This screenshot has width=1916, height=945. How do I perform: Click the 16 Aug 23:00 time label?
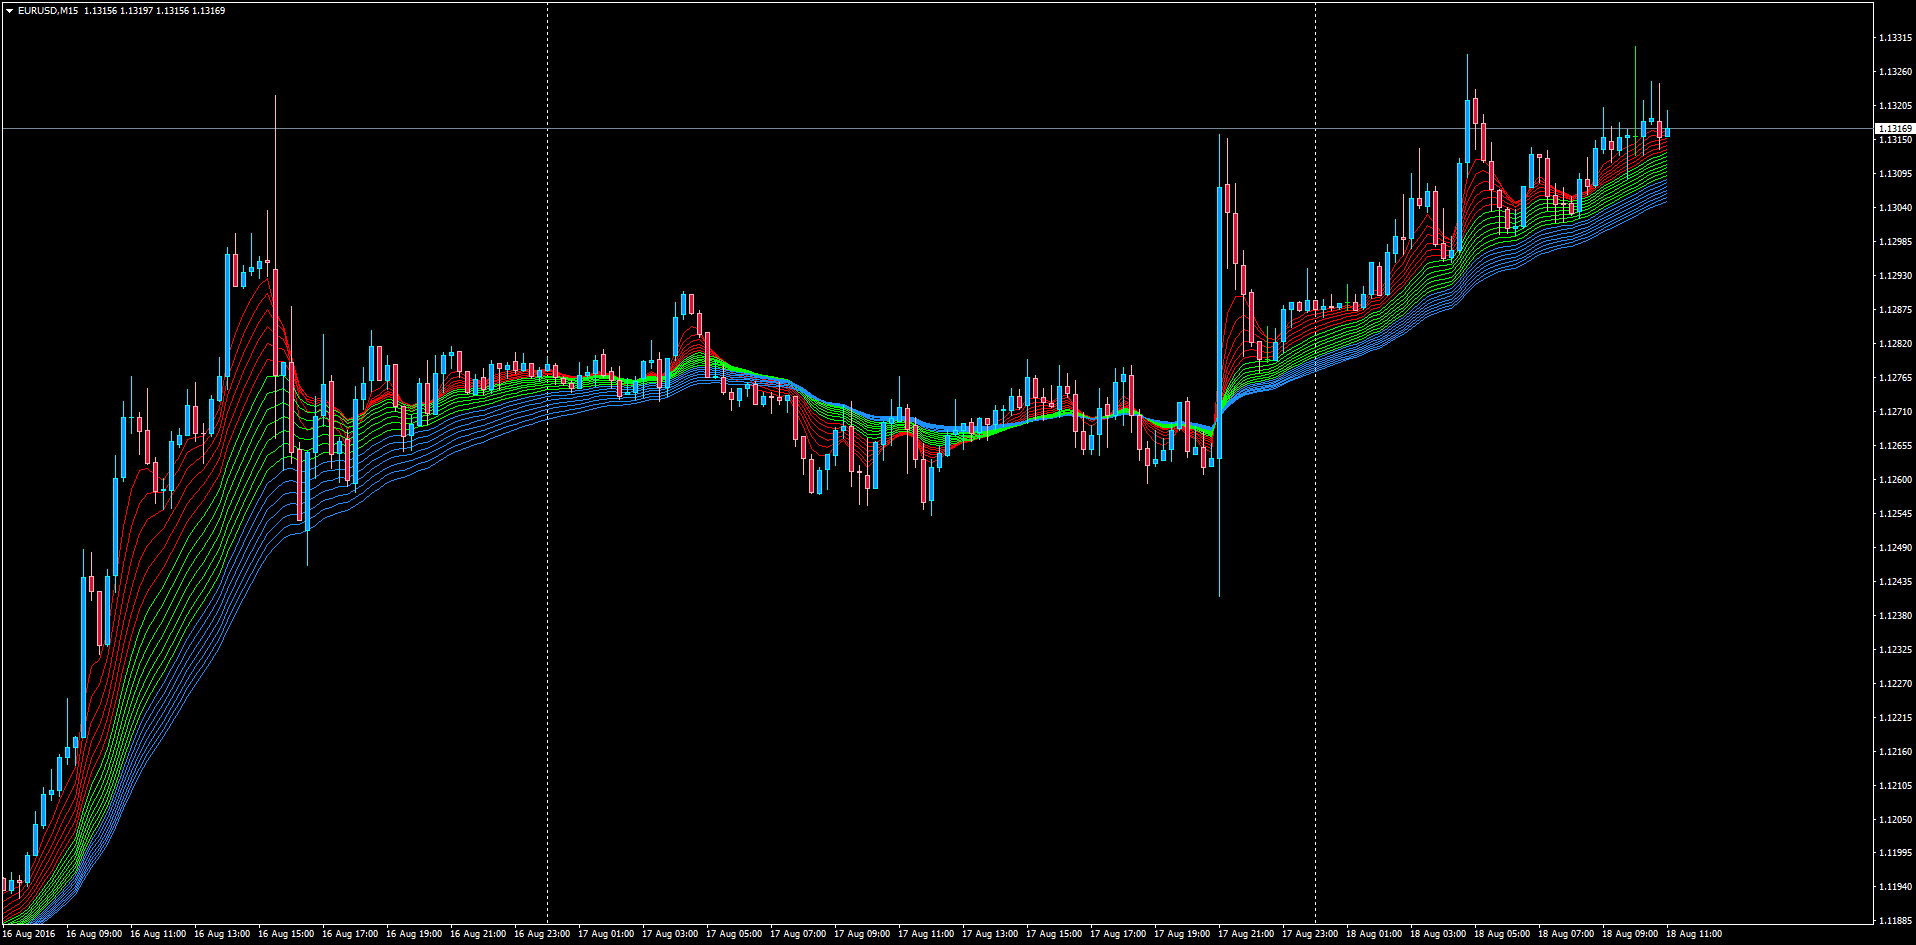(542, 934)
